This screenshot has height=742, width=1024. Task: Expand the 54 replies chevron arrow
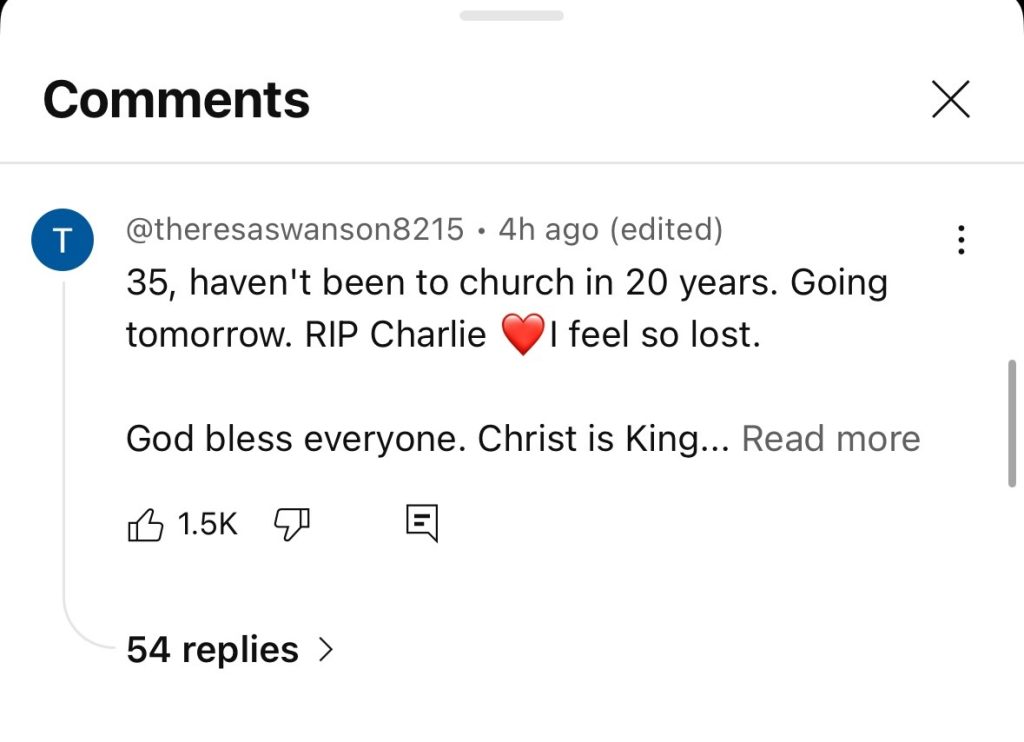tap(324, 651)
